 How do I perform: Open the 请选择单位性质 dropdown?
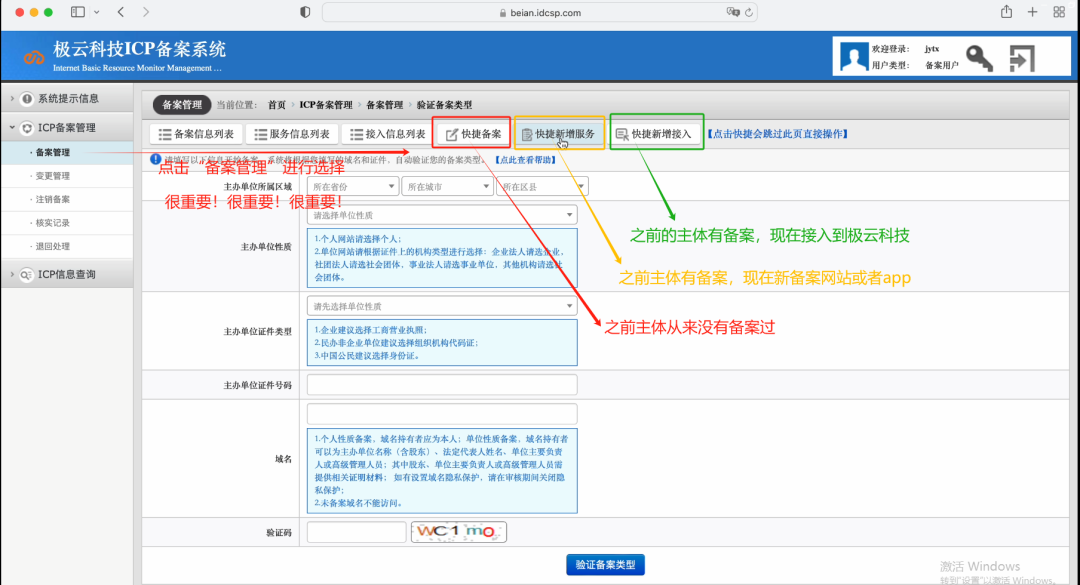pos(441,215)
